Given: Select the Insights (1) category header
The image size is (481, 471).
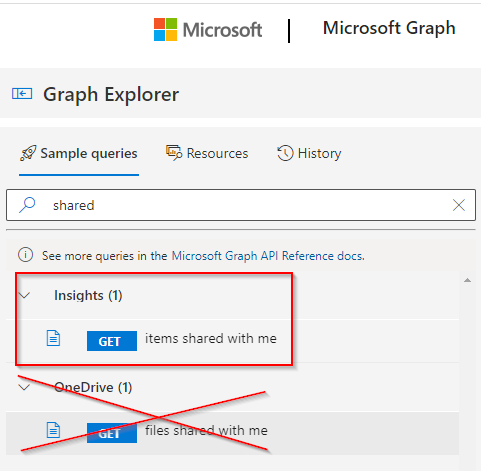Looking at the screenshot, I should point(88,295).
